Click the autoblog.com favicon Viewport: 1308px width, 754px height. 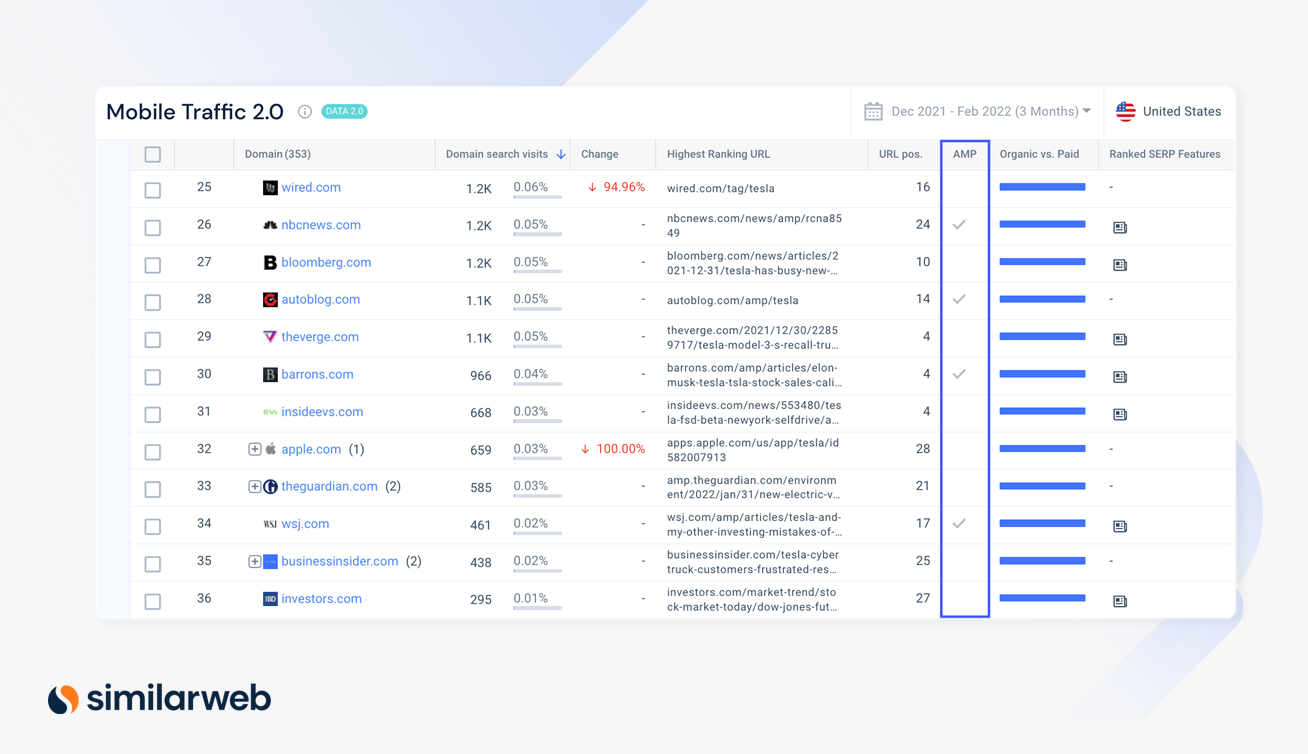[270, 300]
